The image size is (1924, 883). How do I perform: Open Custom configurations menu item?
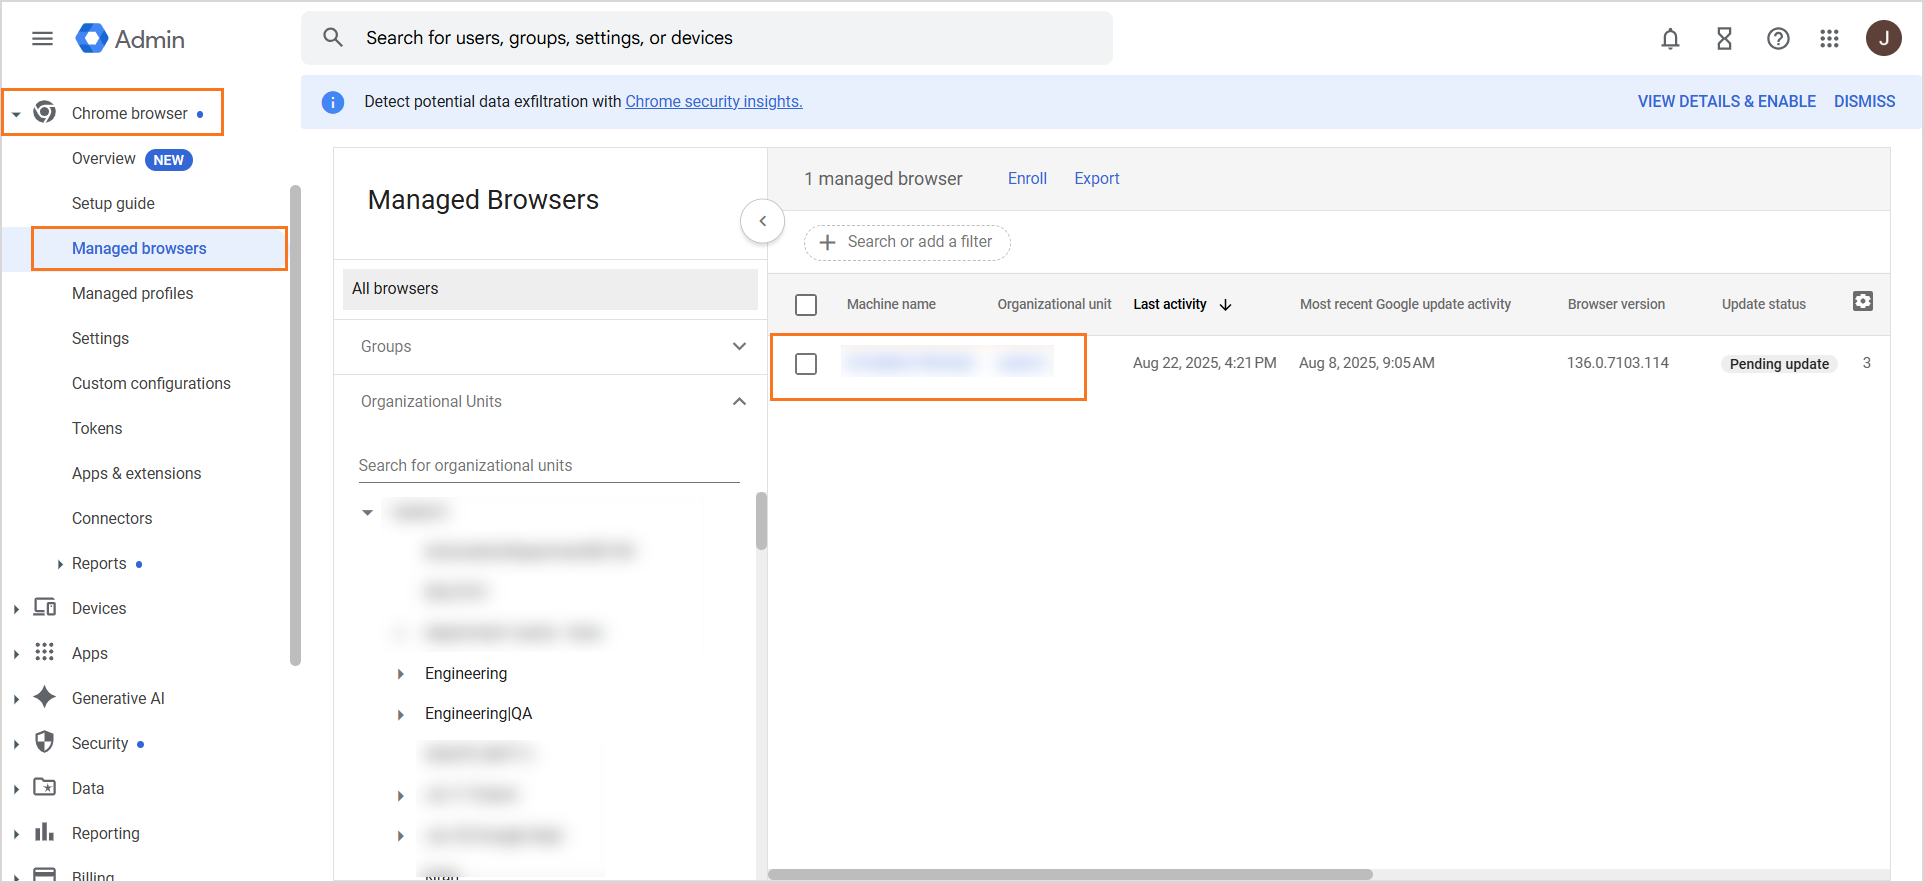[151, 383]
